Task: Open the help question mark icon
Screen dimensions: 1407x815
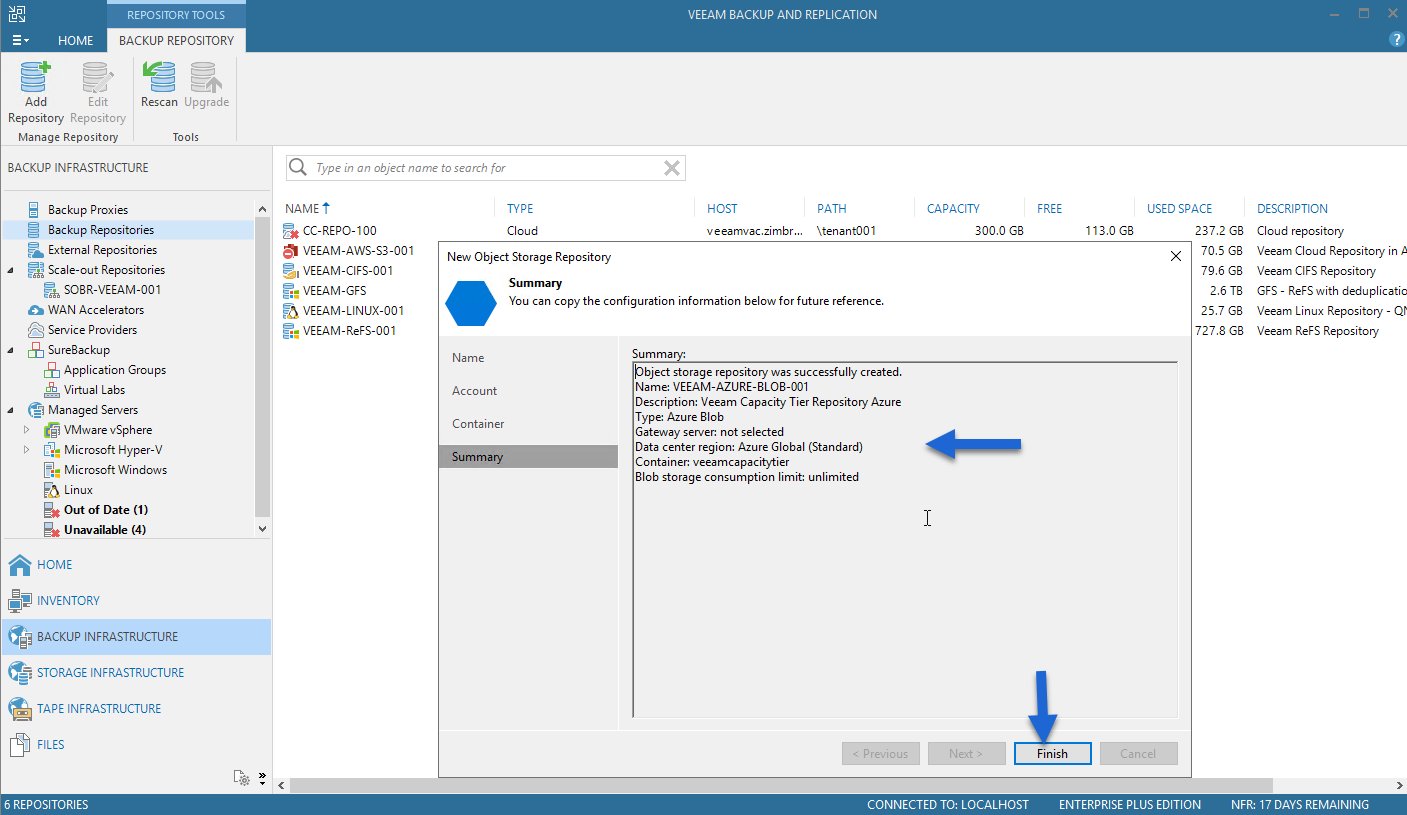Action: tap(1397, 40)
